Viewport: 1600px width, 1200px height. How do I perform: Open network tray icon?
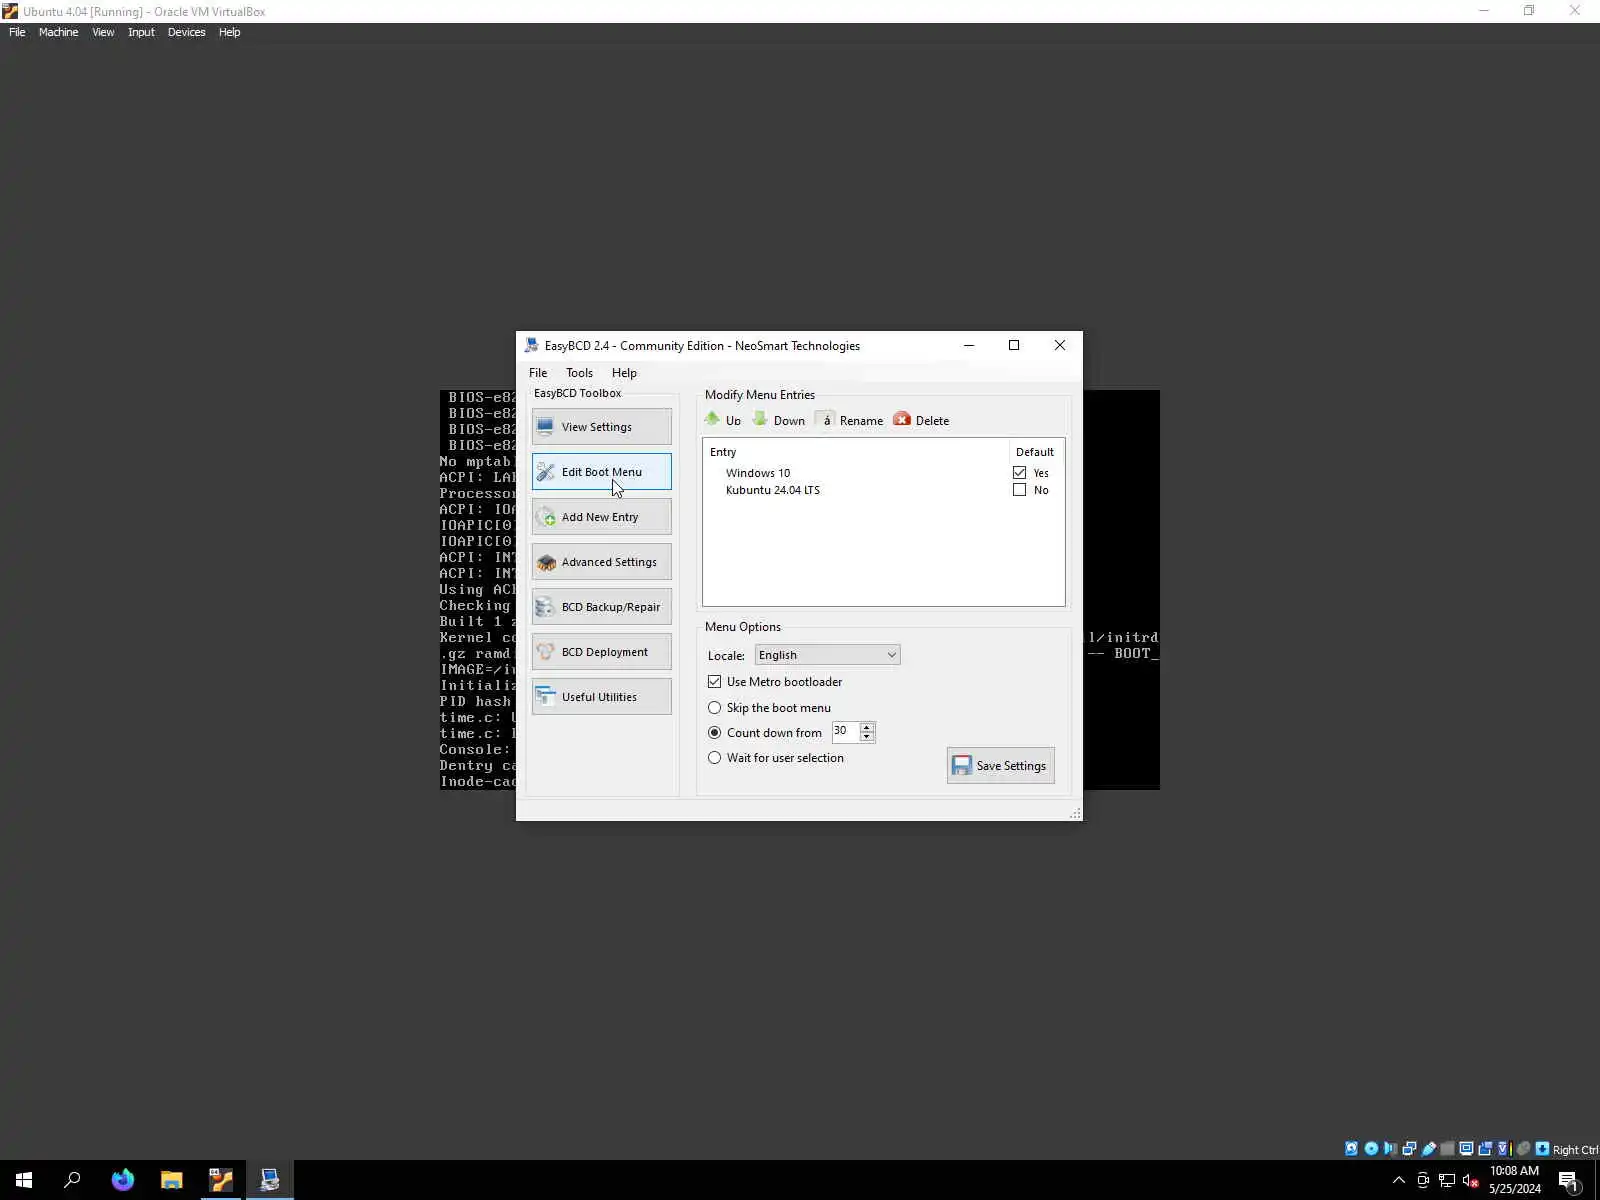pyautogui.click(x=1447, y=1181)
